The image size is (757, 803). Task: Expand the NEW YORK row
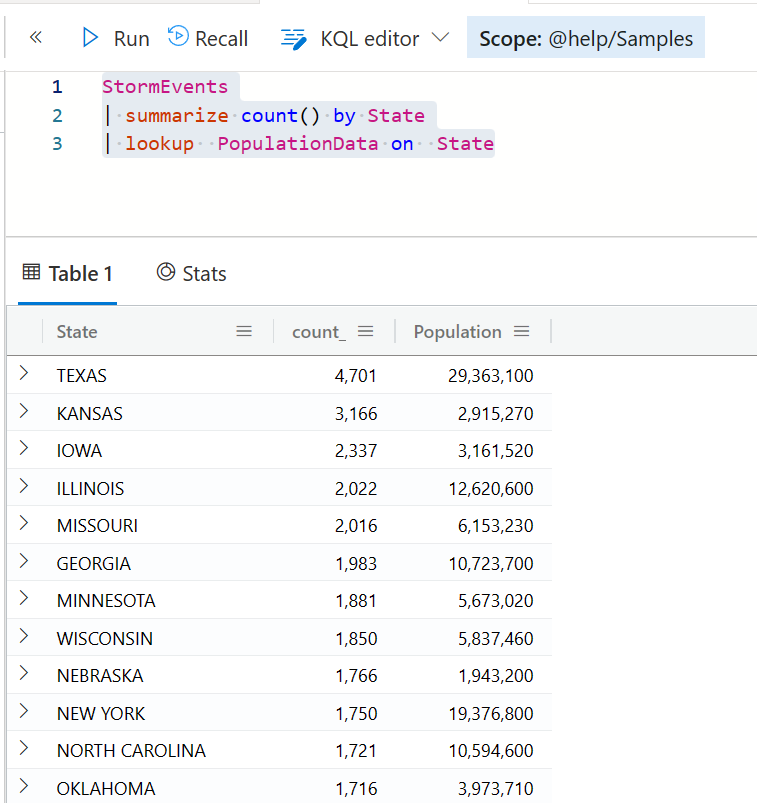(x=24, y=711)
